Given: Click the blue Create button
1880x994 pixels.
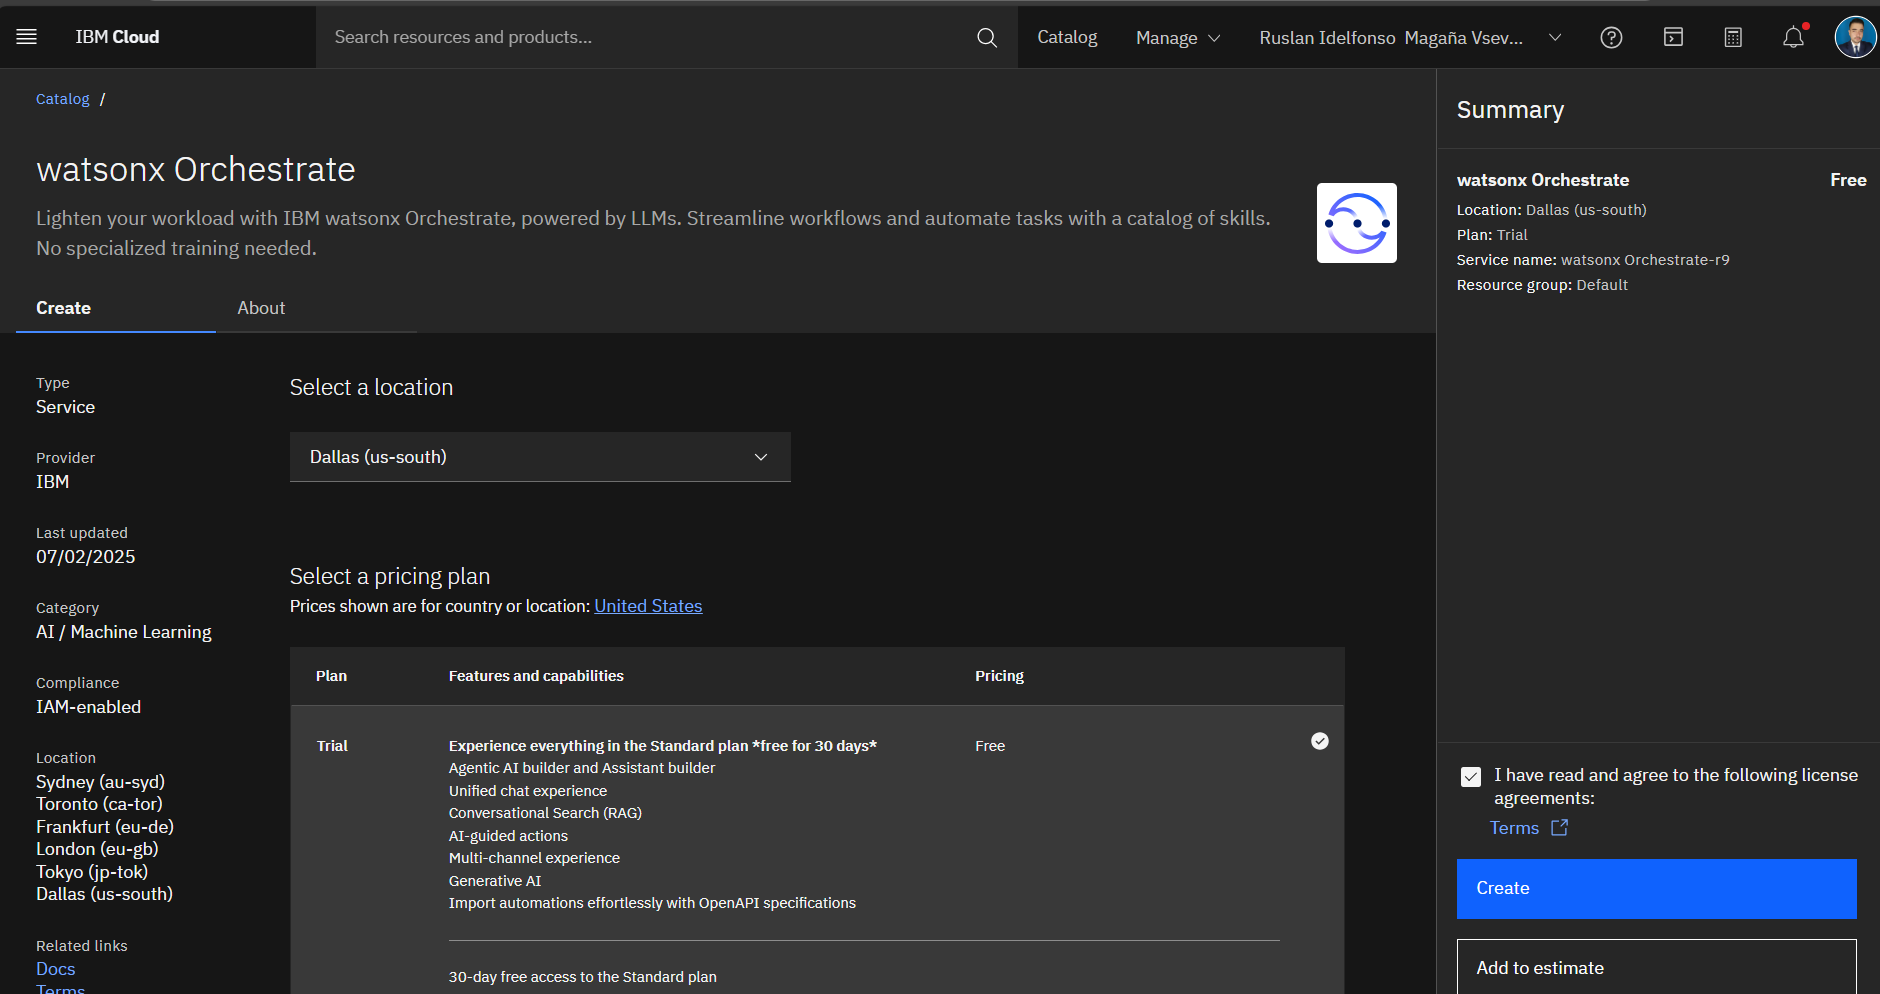Looking at the screenshot, I should [x=1656, y=889].
